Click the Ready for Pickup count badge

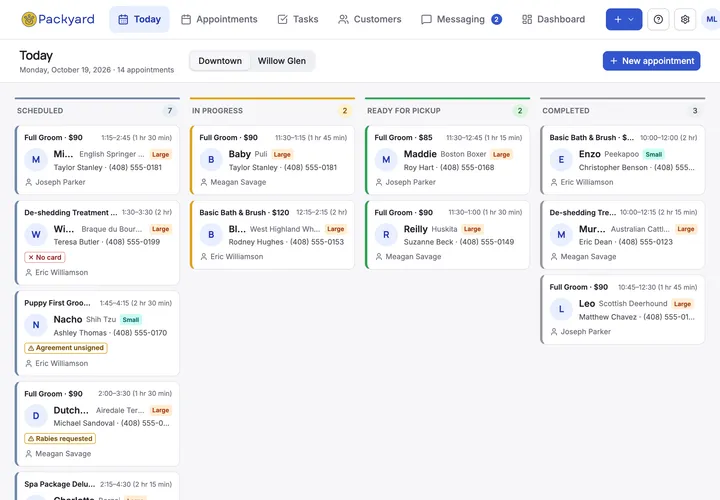click(x=520, y=111)
